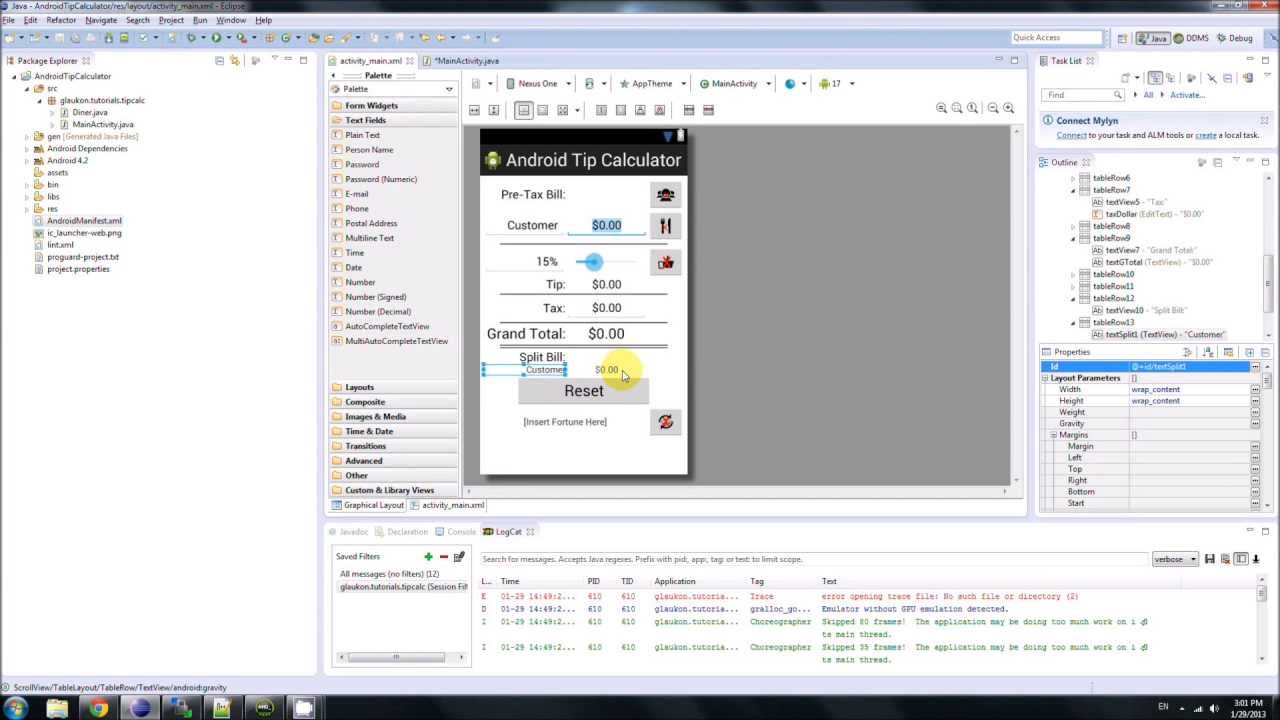Open the Java perspective
Image resolution: width=1280 pixels, height=720 pixels.
[1152, 38]
